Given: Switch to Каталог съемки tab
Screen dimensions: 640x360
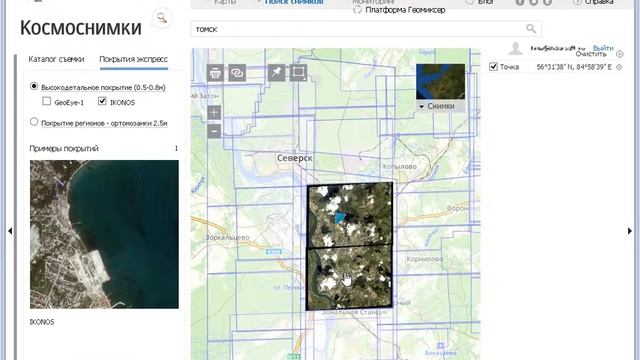Looking at the screenshot, I should [56, 59].
